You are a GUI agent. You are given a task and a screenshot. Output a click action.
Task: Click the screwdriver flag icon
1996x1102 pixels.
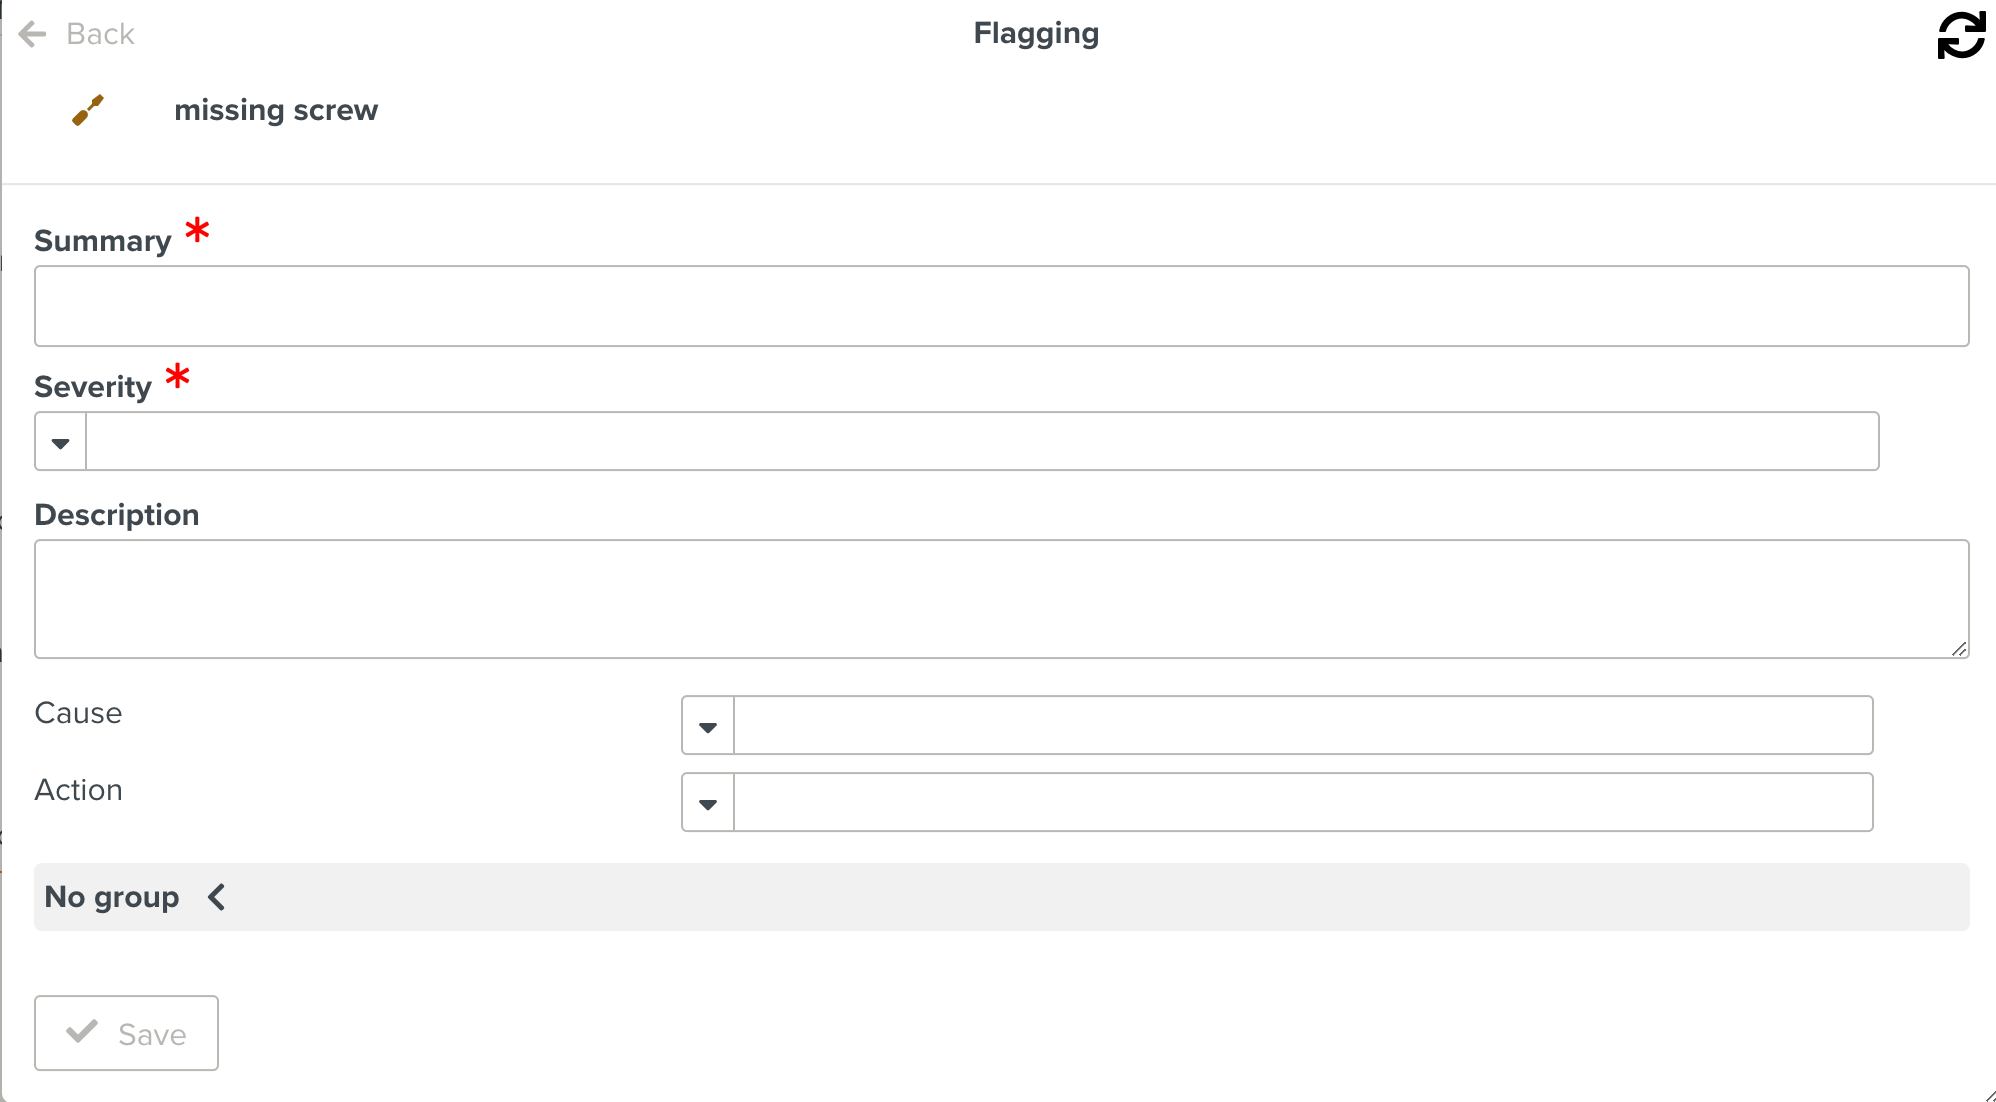[88, 110]
